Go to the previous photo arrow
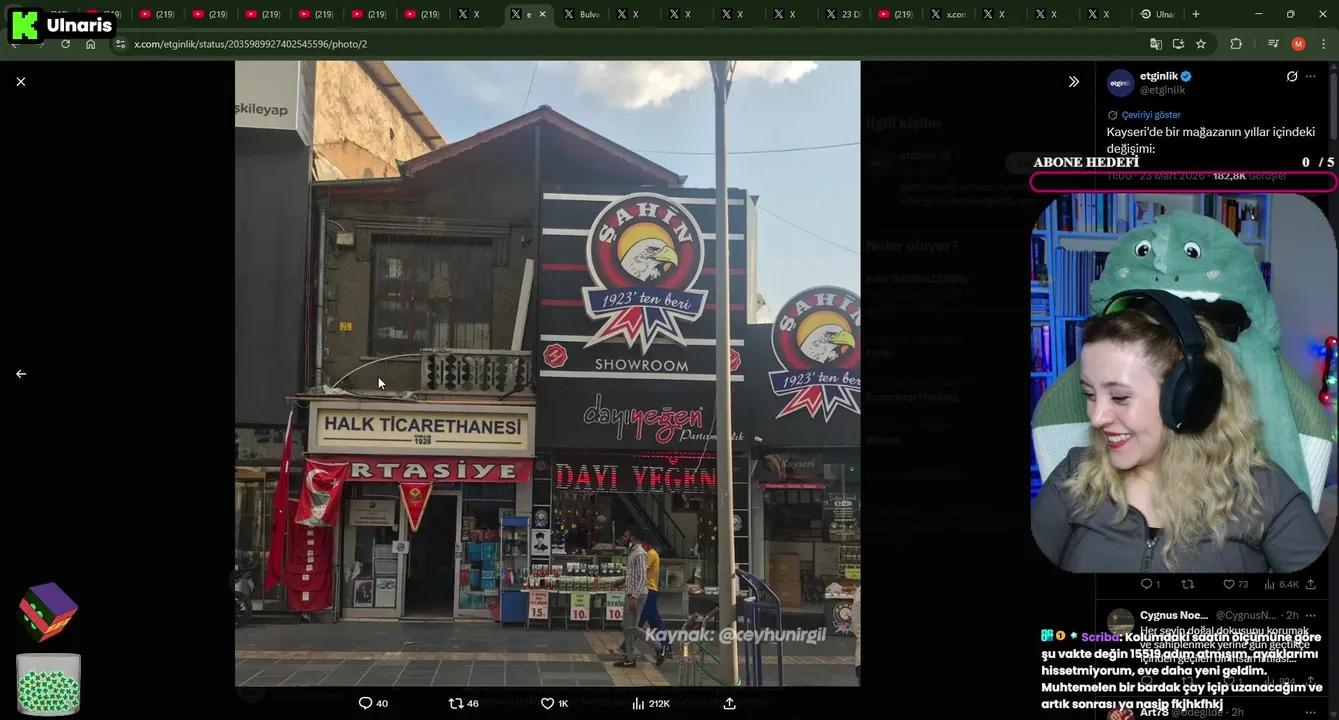 (x=21, y=374)
